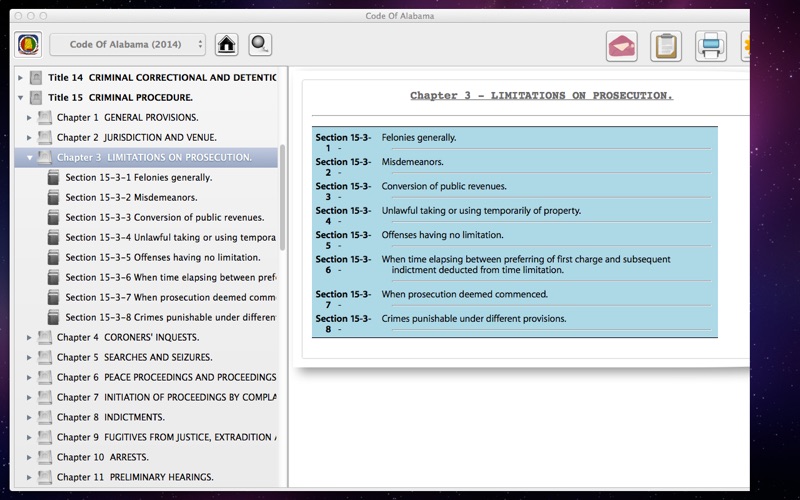
Task: Open Unlawful taking or using temporarily link
Action: 481,211
